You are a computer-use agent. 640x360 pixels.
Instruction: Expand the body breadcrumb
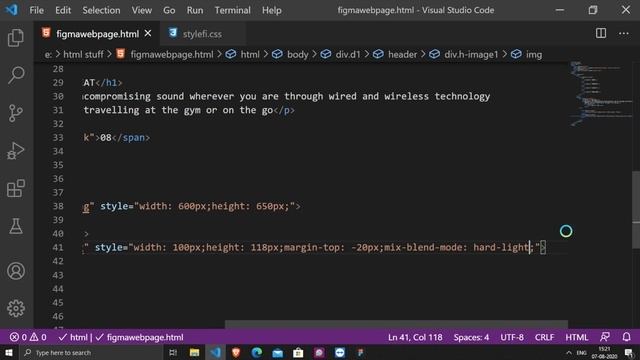(298, 54)
